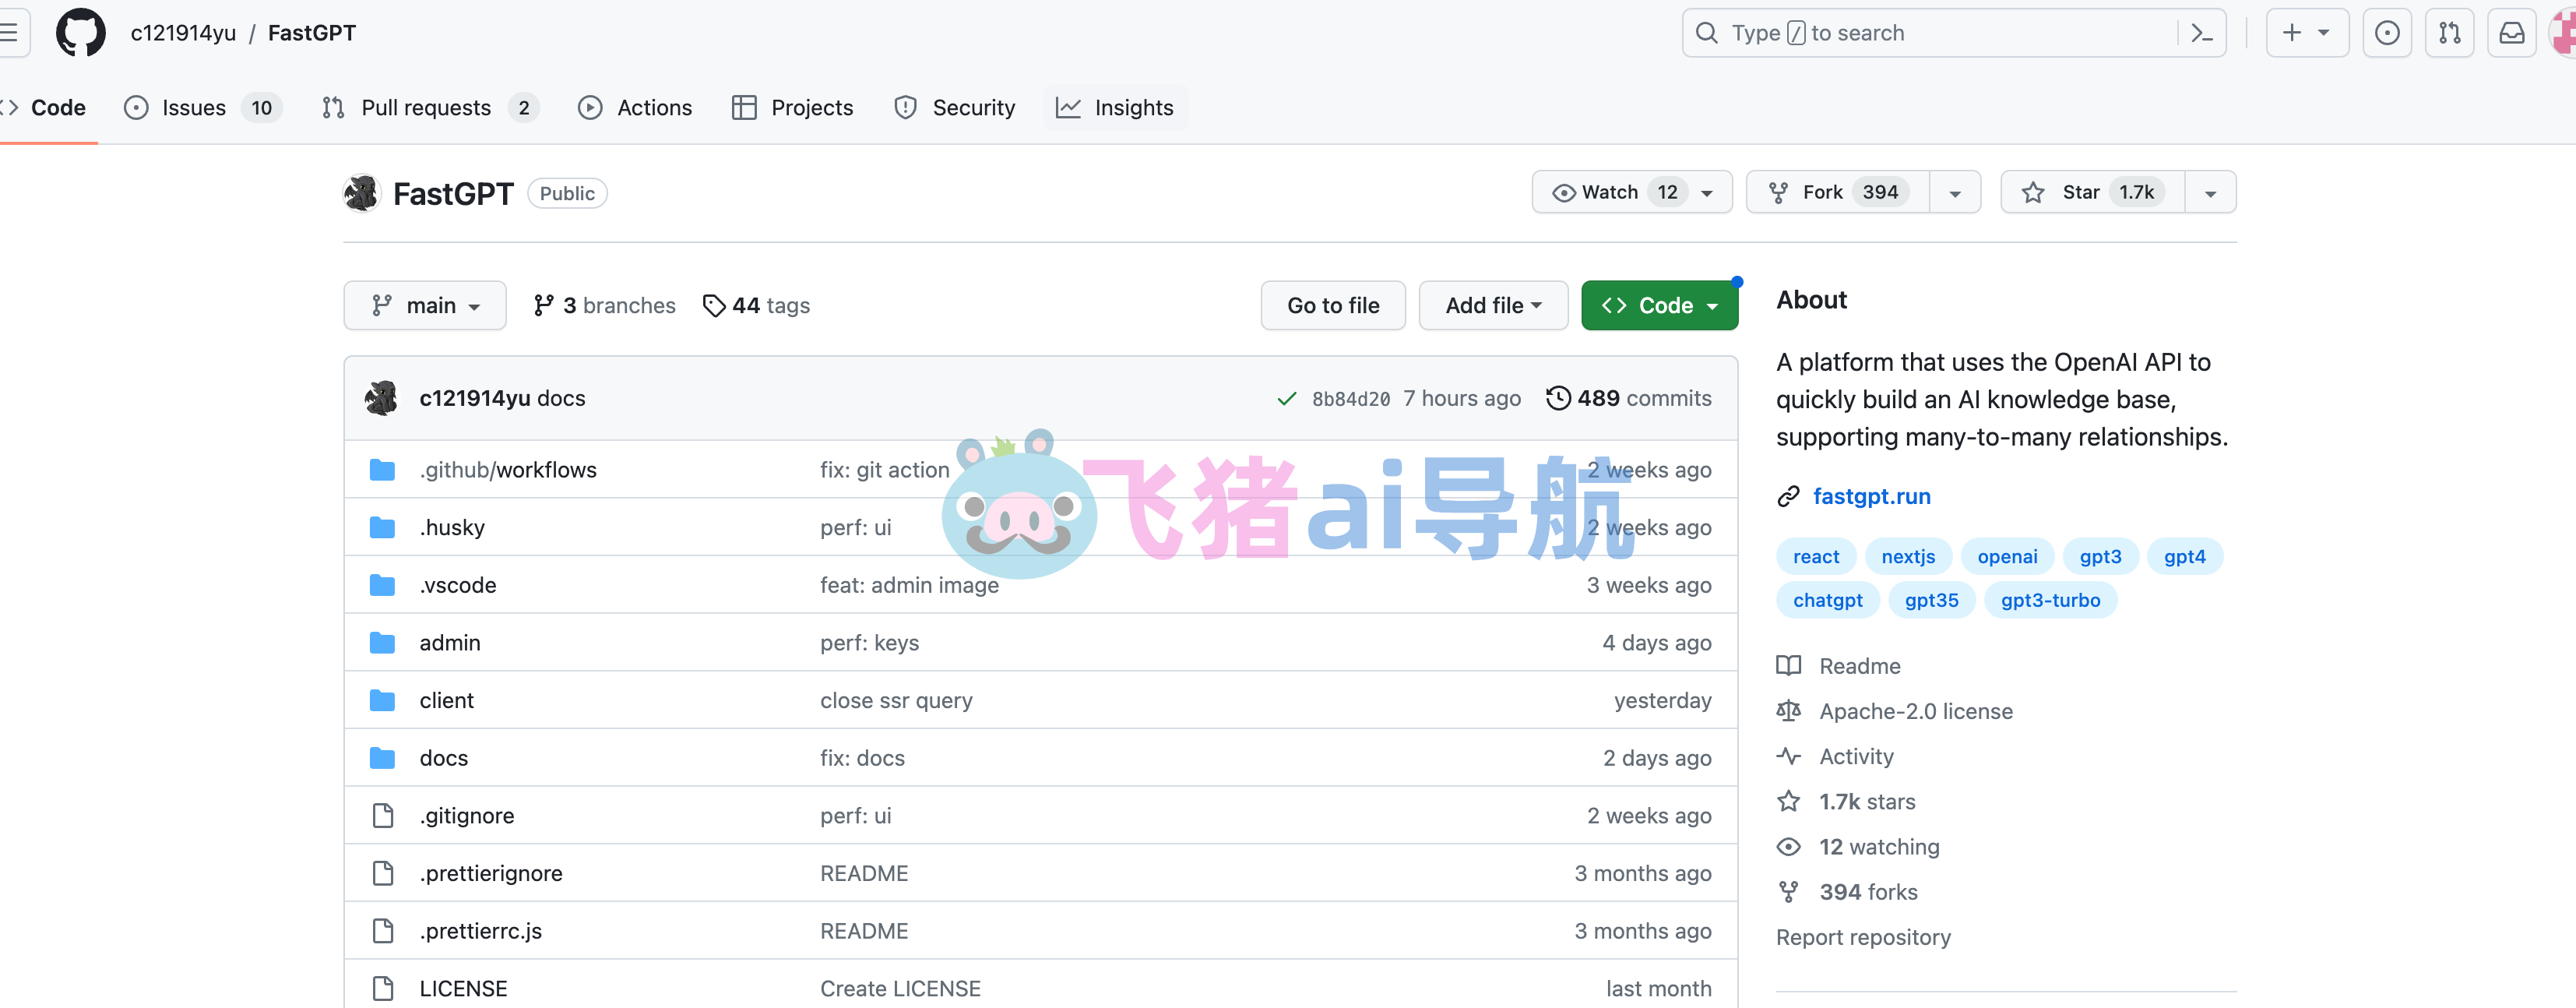This screenshot has width=2576, height=1008.
Task: Open the Security tab
Action: tap(955, 108)
